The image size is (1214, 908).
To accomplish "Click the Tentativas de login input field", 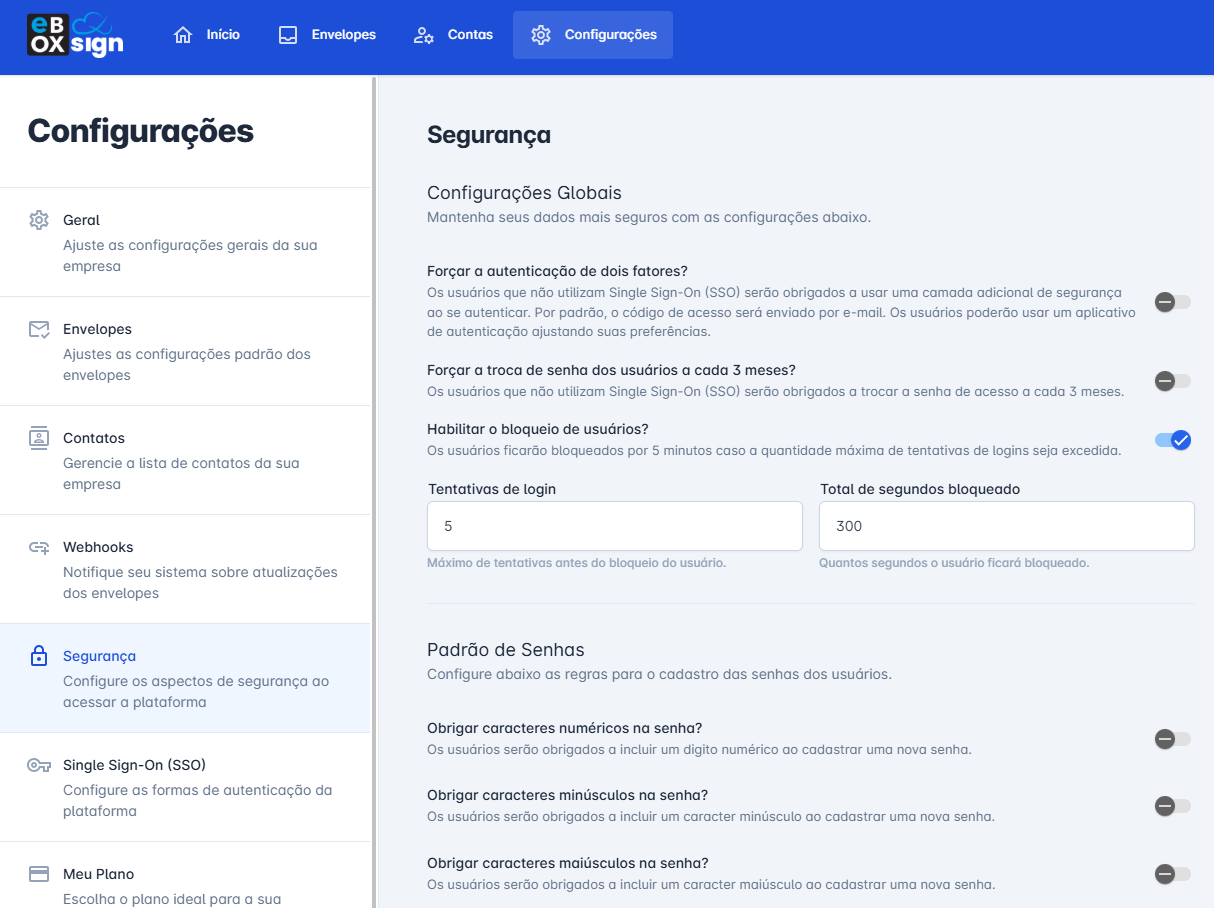I will coord(614,525).
